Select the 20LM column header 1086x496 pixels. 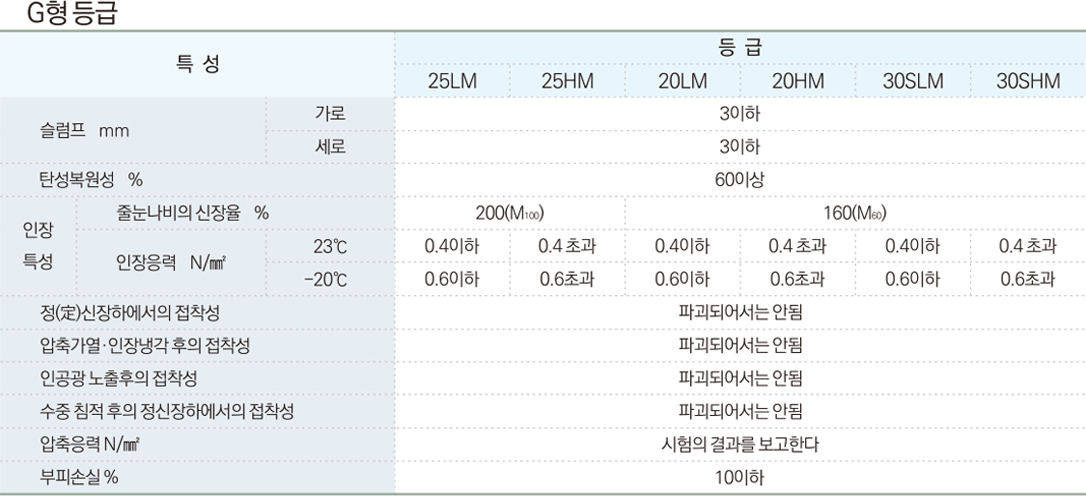click(682, 82)
